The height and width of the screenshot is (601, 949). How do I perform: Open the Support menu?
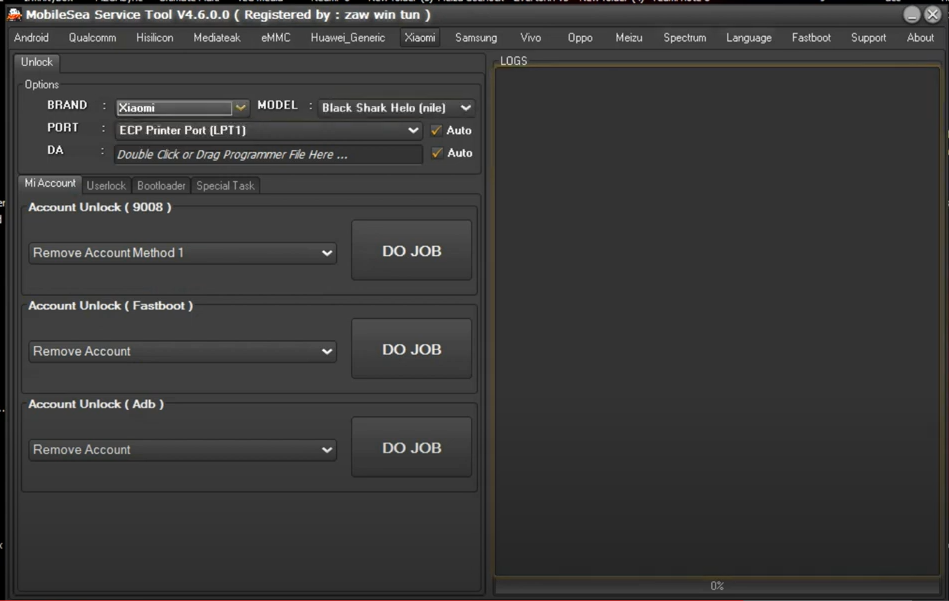pyautogui.click(x=868, y=38)
